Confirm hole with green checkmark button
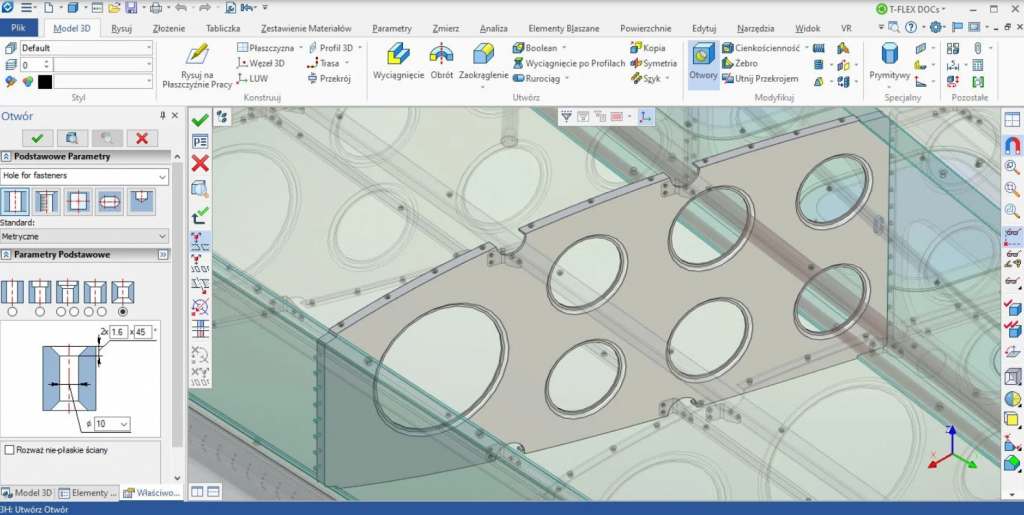1024x515 pixels. pos(37,138)
